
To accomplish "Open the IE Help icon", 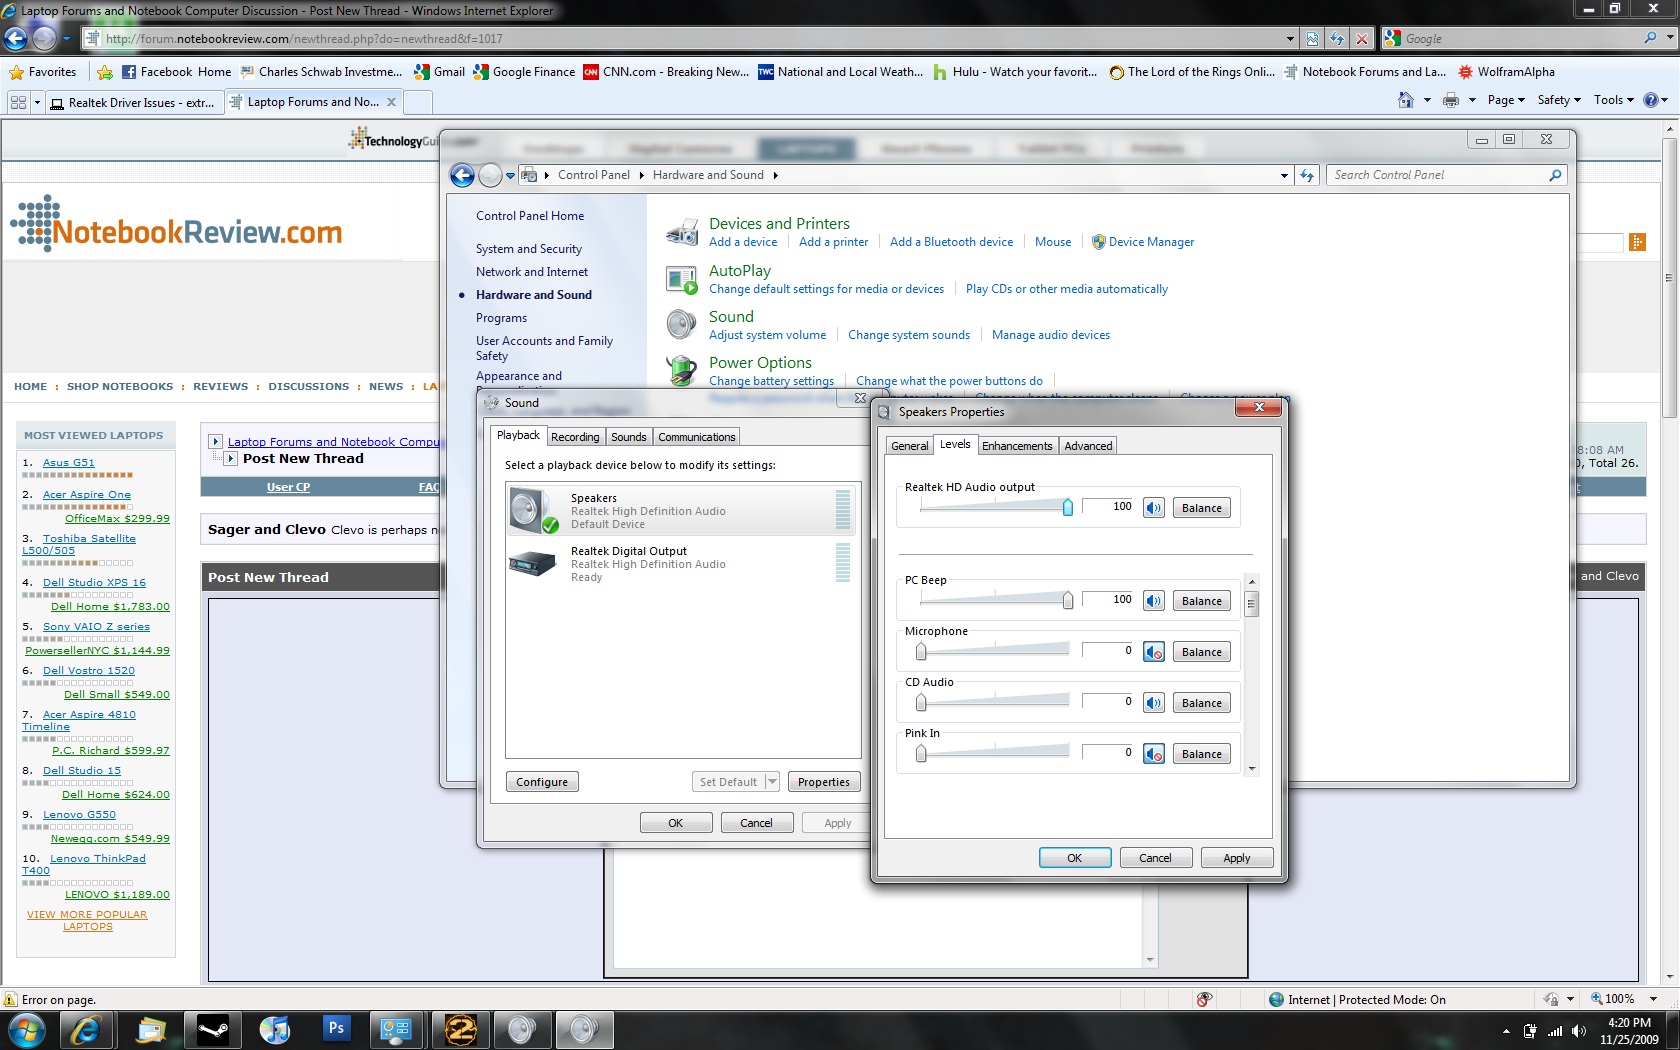I will [x=1651, y=100].
